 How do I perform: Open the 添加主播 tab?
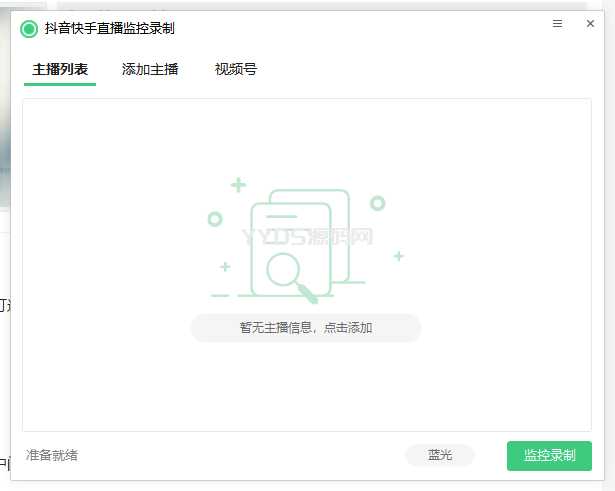pos(150,70)
